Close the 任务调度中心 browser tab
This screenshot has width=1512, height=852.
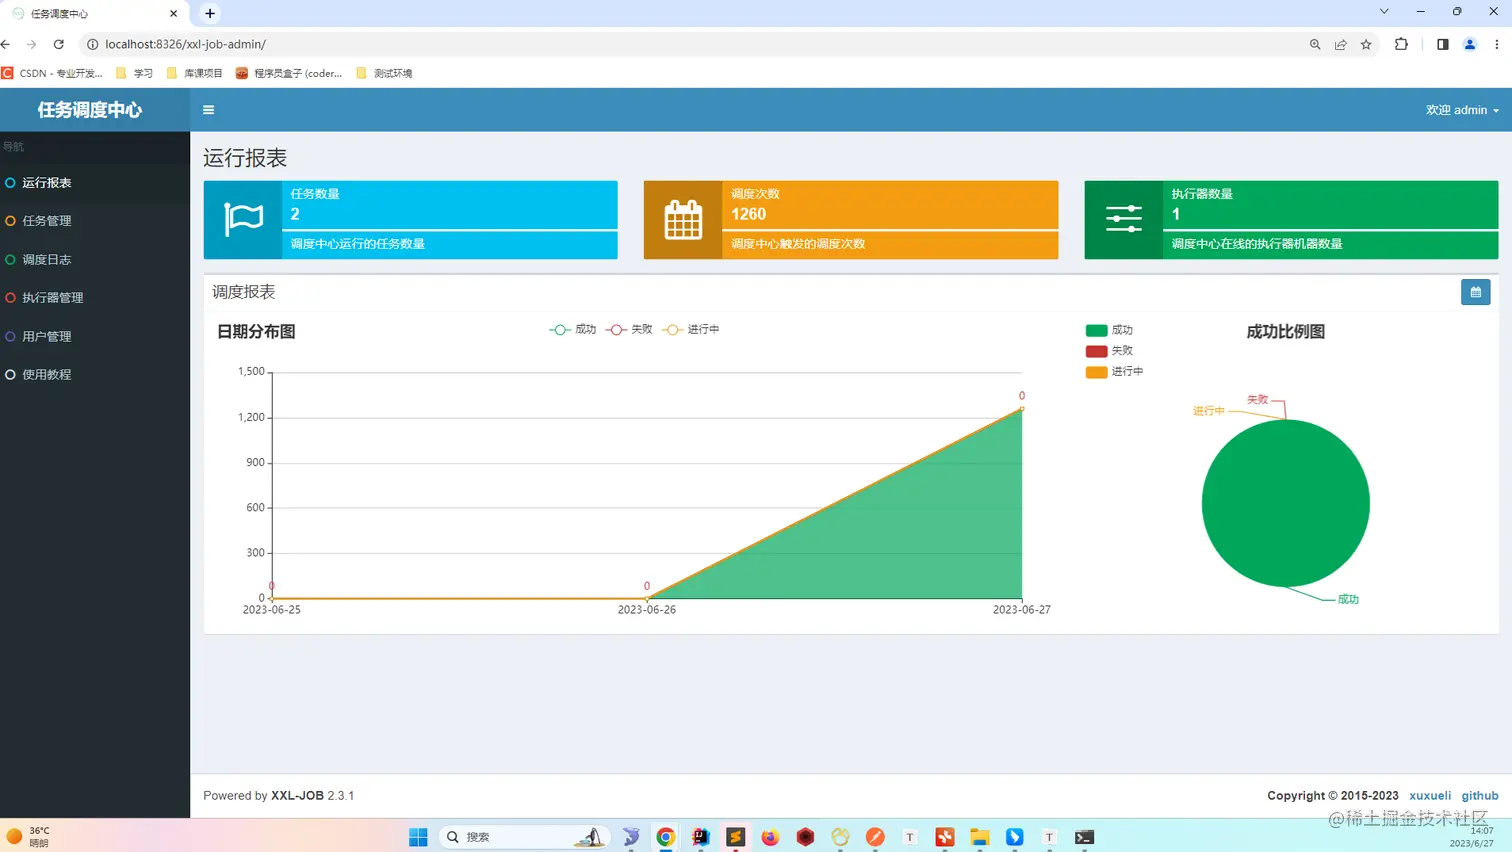pyautogui.click(x=174, y=13)
